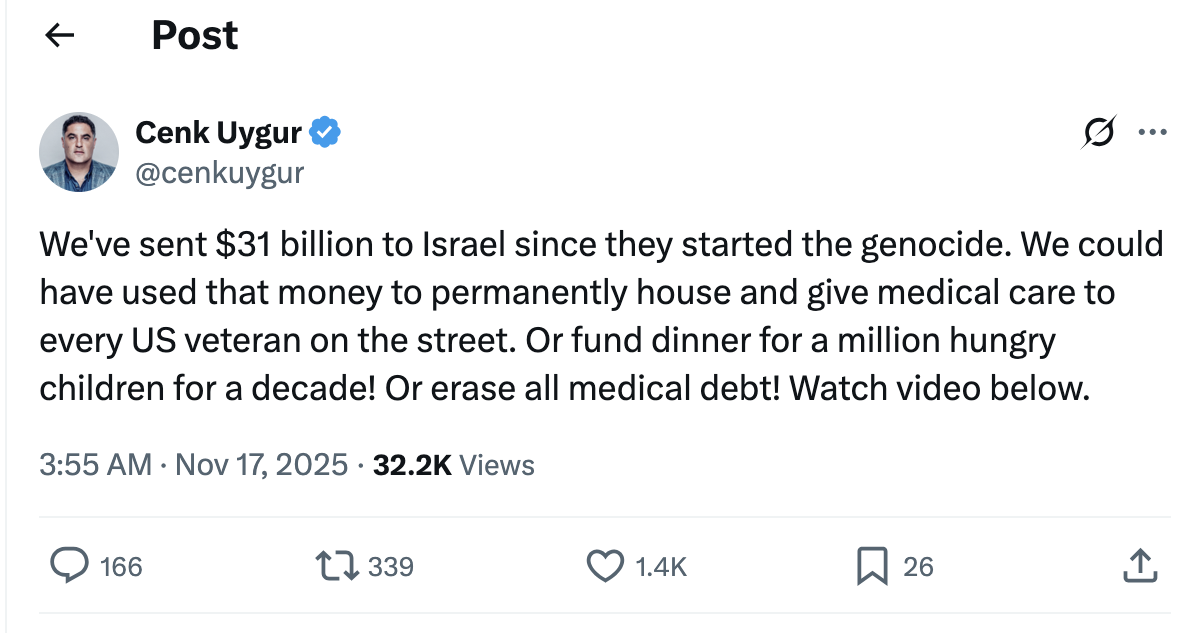Open the Cenk Uygur display name link
Screen dimensions: 1199x633
click(x=218, y=131)
